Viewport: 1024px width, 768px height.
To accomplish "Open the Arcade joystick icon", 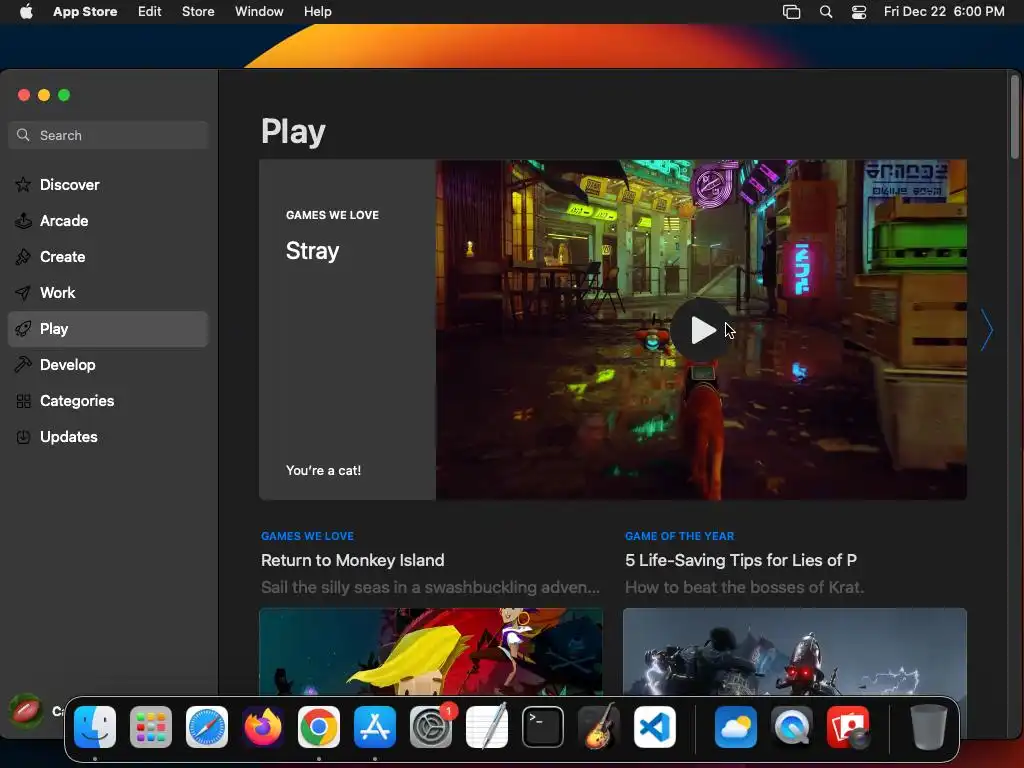I will tap(23, 221).
